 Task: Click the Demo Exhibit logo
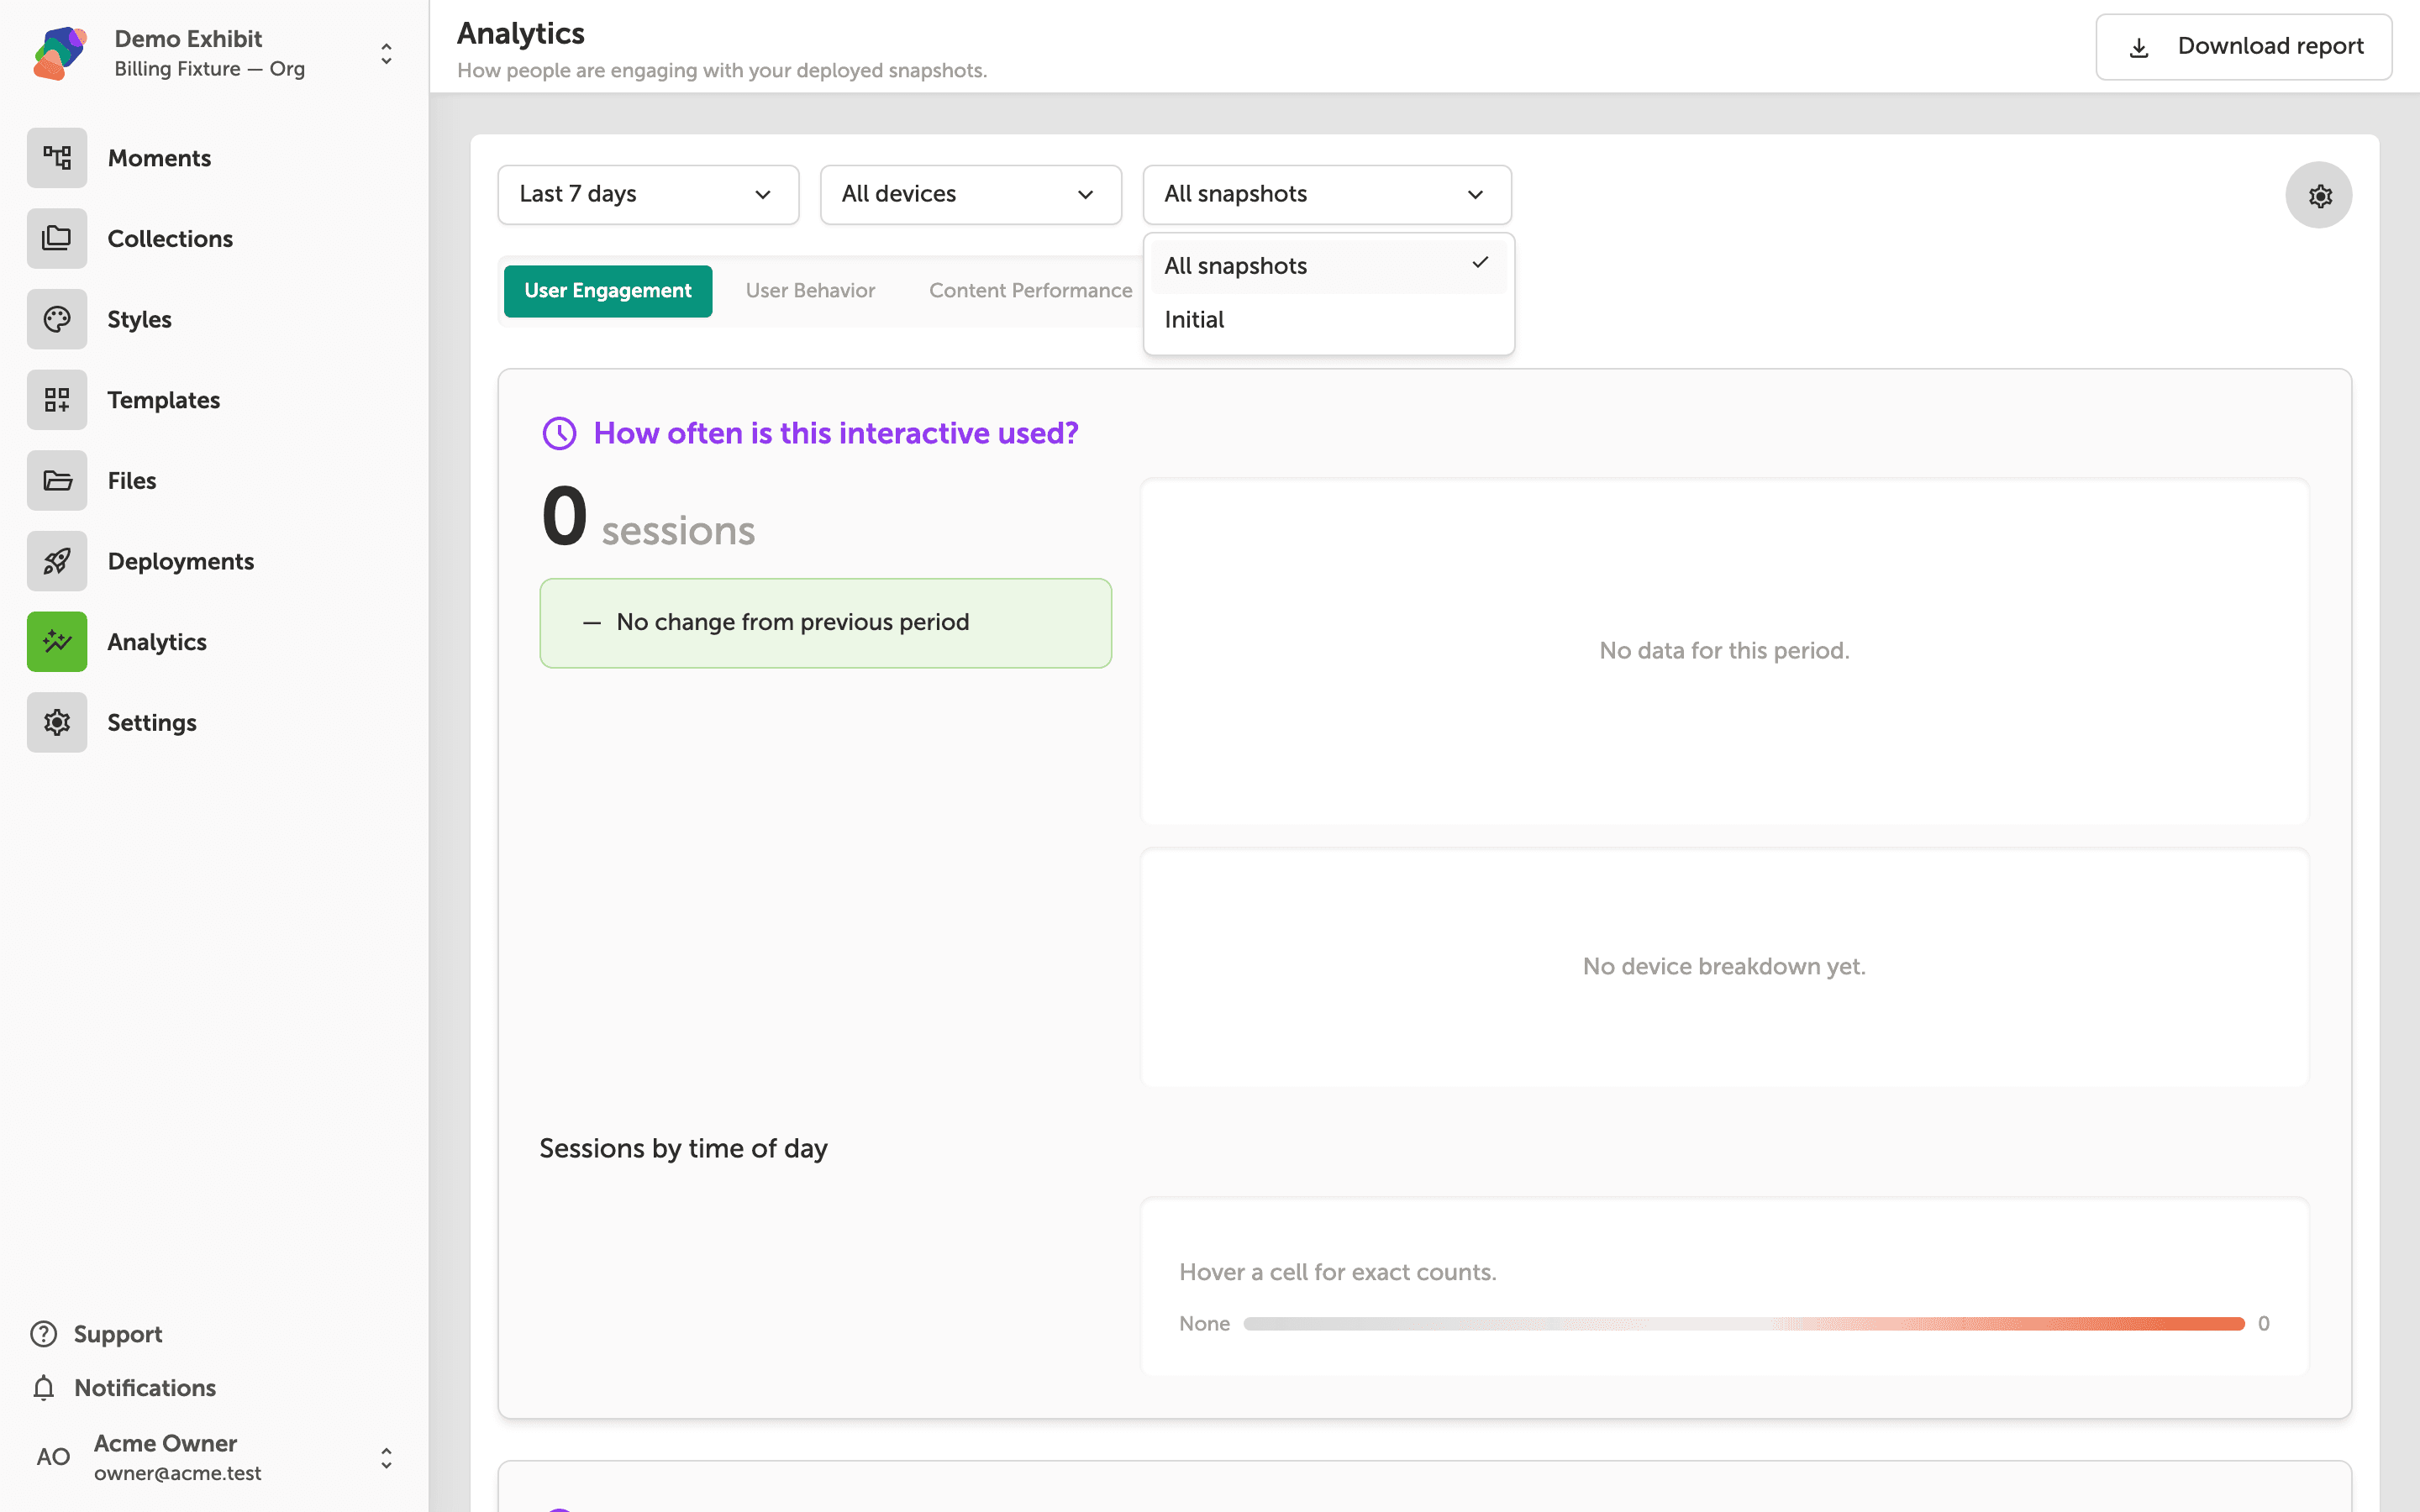coord(59,53)
